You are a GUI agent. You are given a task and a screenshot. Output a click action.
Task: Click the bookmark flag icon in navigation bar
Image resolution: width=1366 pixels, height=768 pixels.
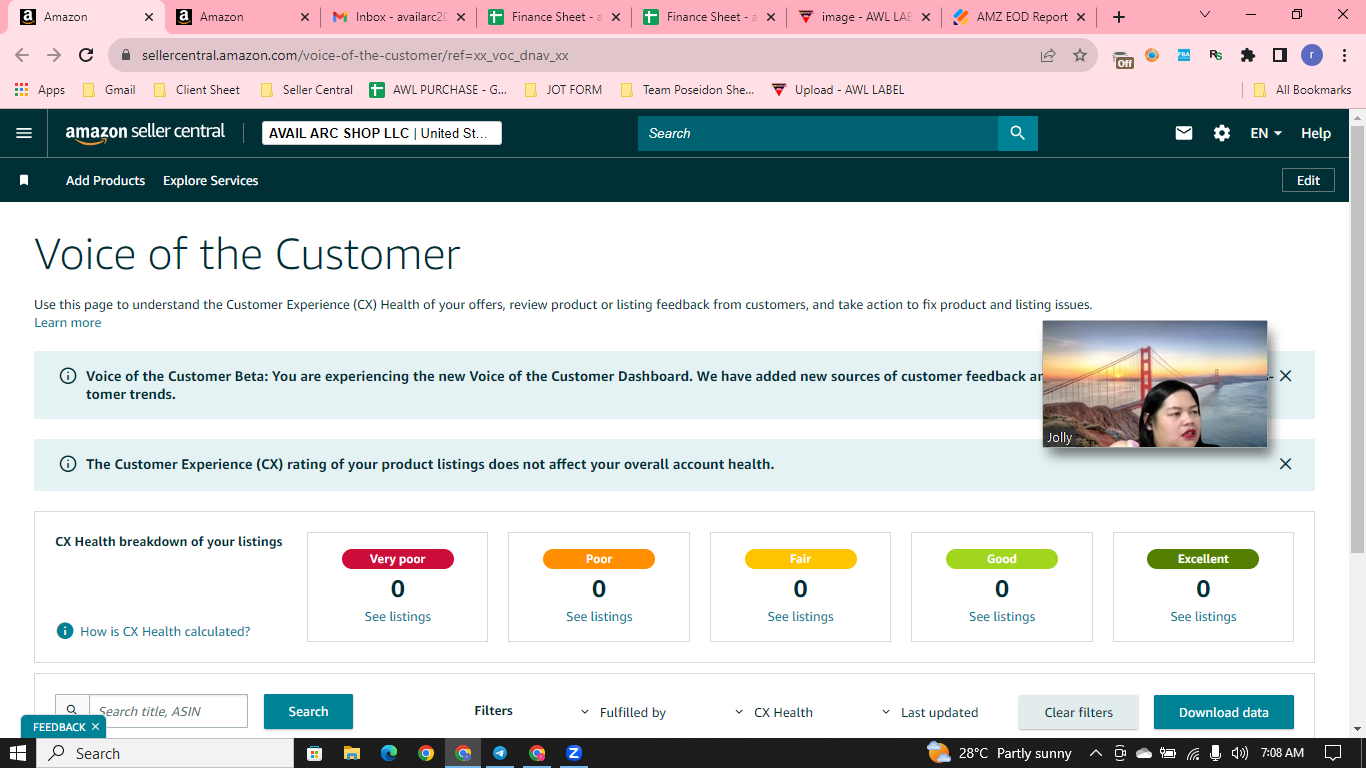[24, 181]
